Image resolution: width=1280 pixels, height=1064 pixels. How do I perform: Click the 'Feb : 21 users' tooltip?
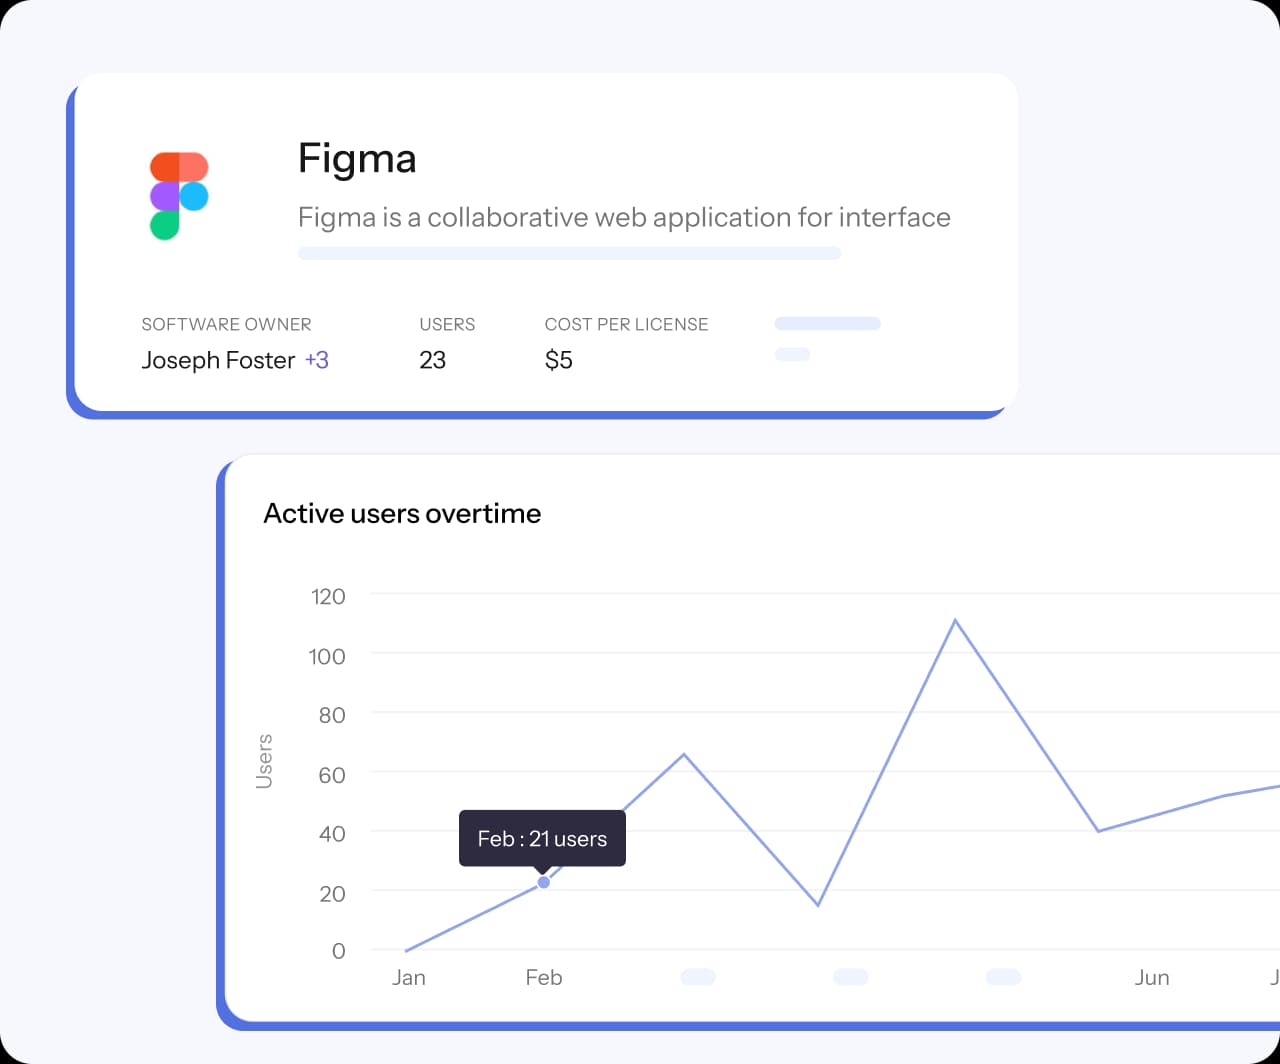pos(542,838)
